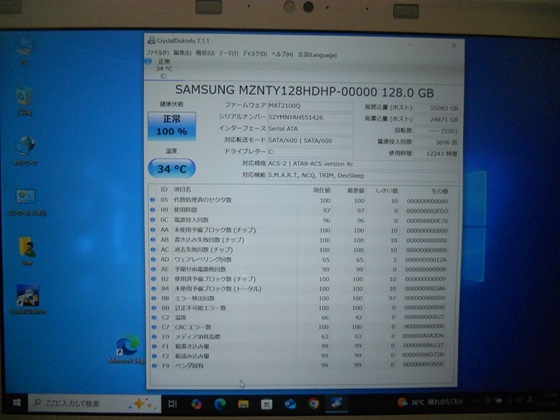The image size is (560, 420).
Task: Click the host reads value 55083 GB
Action: click(437, 108)
